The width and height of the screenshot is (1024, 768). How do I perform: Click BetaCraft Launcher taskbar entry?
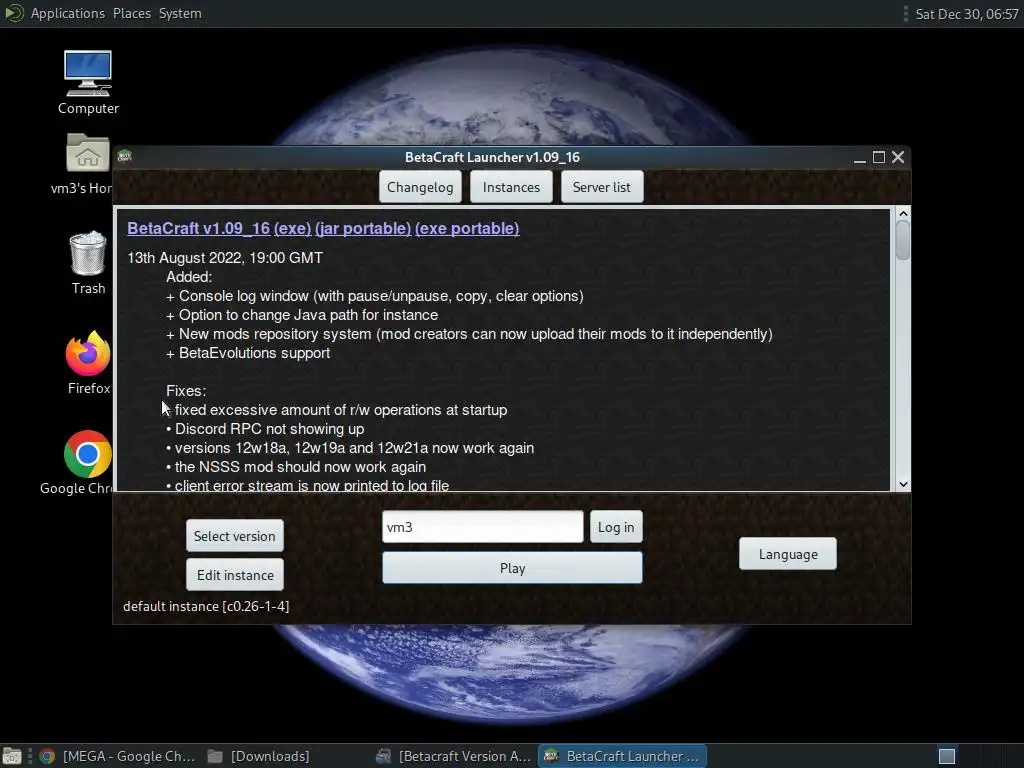tap(622, 756)
